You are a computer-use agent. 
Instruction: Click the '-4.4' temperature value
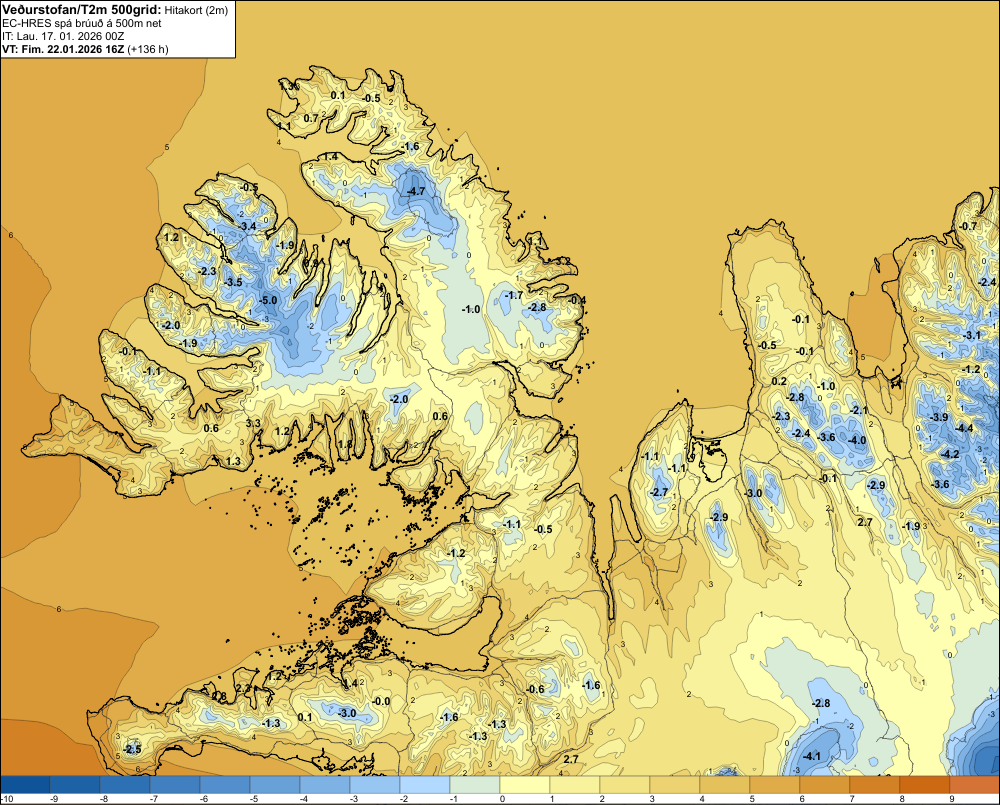point(964,428)
